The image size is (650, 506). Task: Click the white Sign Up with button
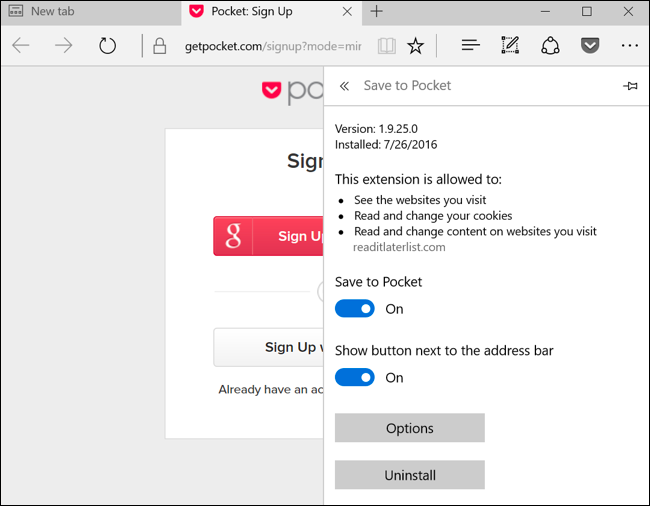[268, 347]
